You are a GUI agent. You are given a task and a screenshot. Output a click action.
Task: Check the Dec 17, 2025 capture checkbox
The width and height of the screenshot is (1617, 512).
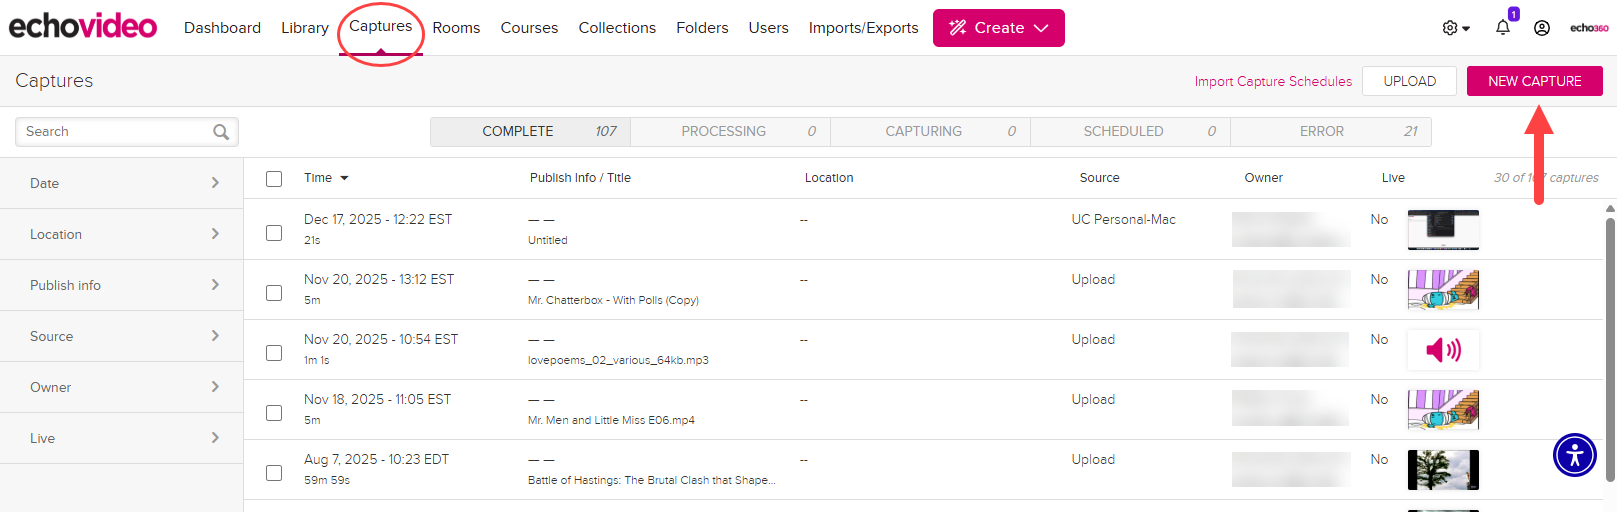274,233
